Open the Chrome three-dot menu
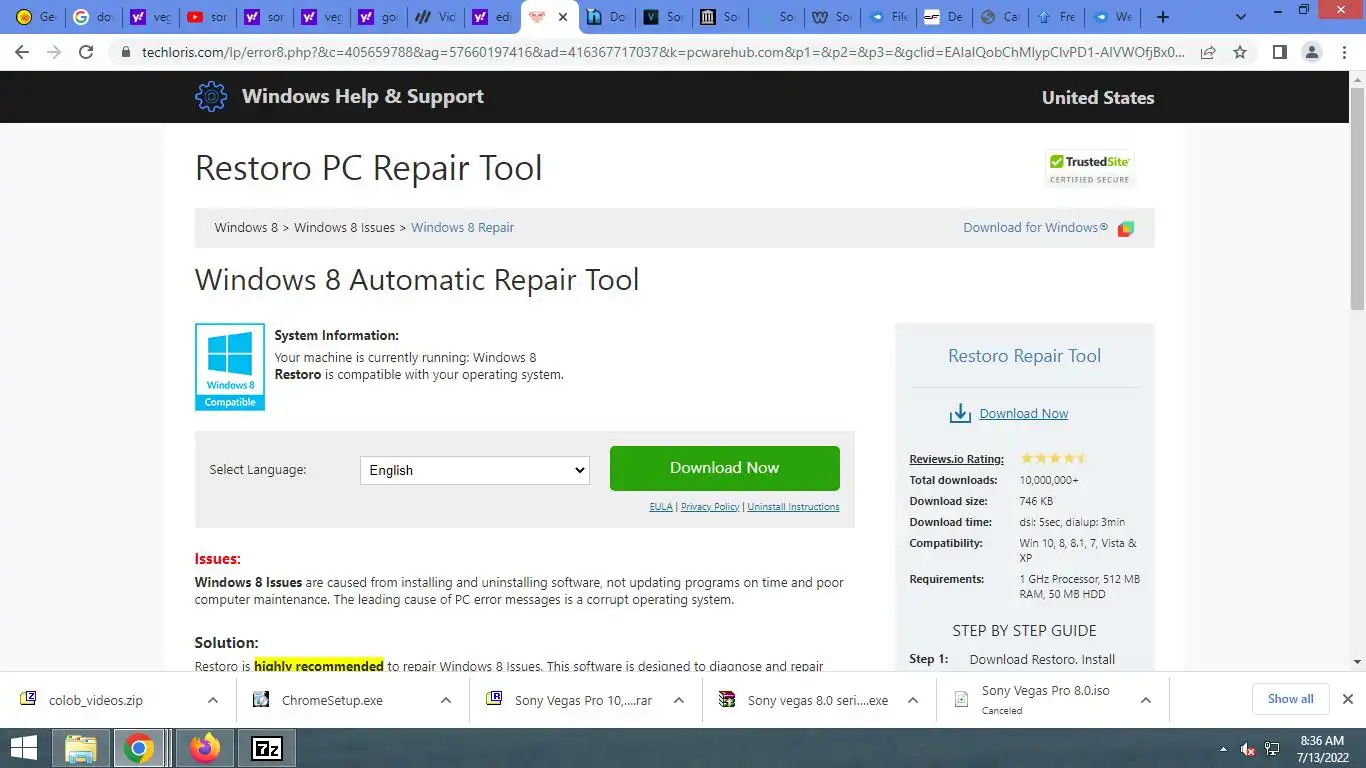This screenshot has height=768, width=1366. (1344, 52)
